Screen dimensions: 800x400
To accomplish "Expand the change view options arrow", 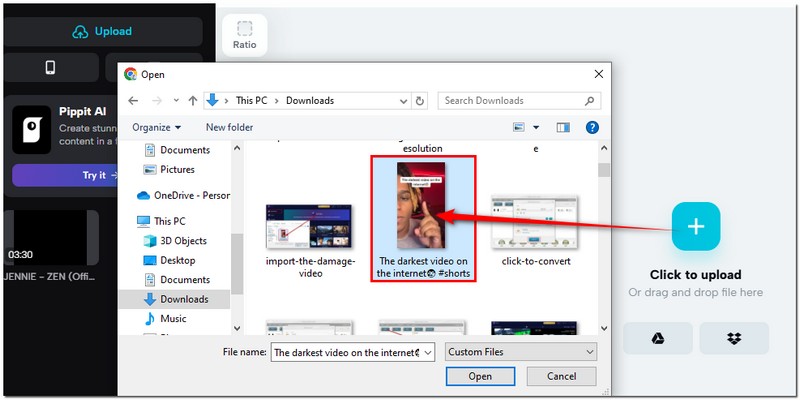I will (537, 127).
